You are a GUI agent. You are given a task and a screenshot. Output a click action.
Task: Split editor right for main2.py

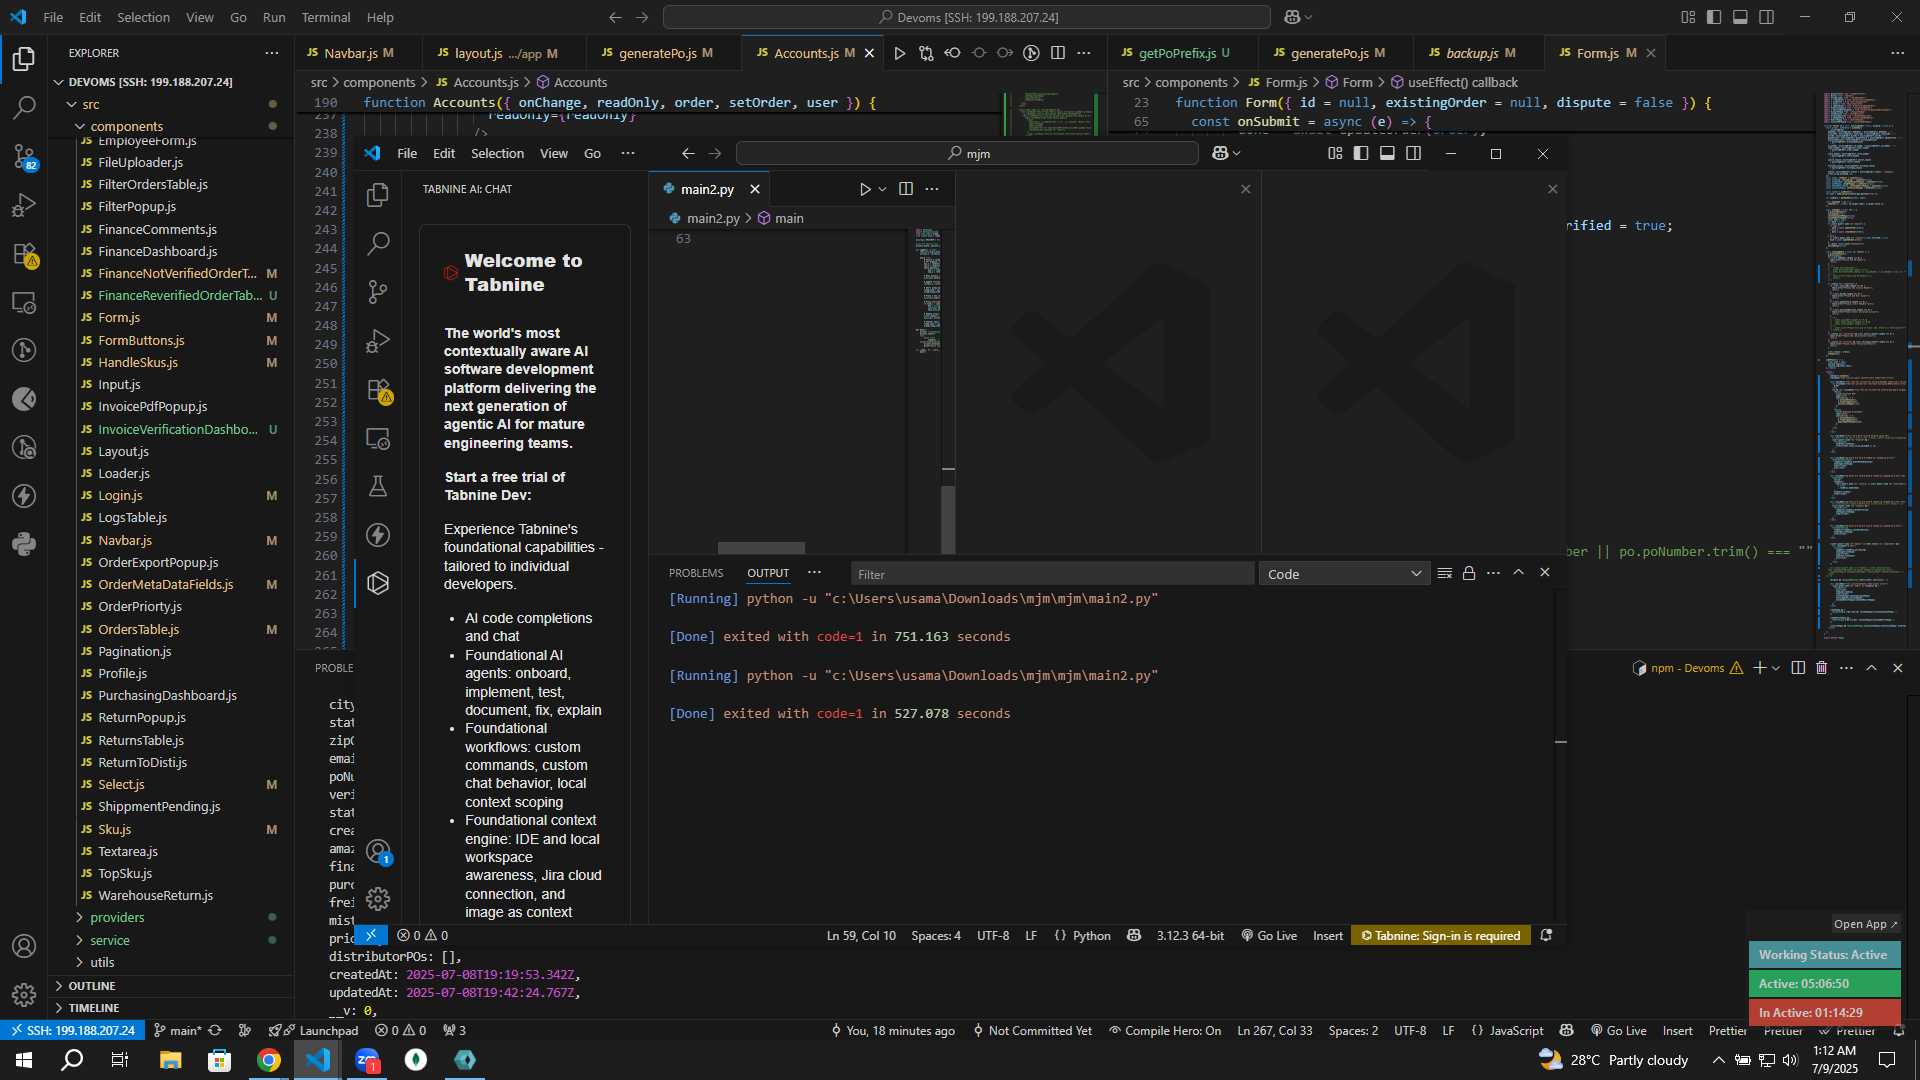click(x=906, y=189)
